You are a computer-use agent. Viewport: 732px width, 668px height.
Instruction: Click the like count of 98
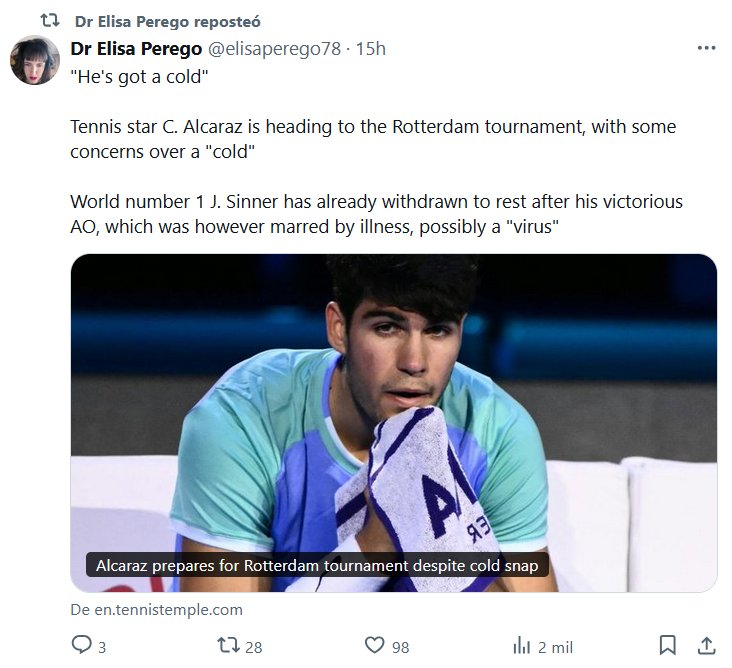pyautogui.click(x=400, y=647)
